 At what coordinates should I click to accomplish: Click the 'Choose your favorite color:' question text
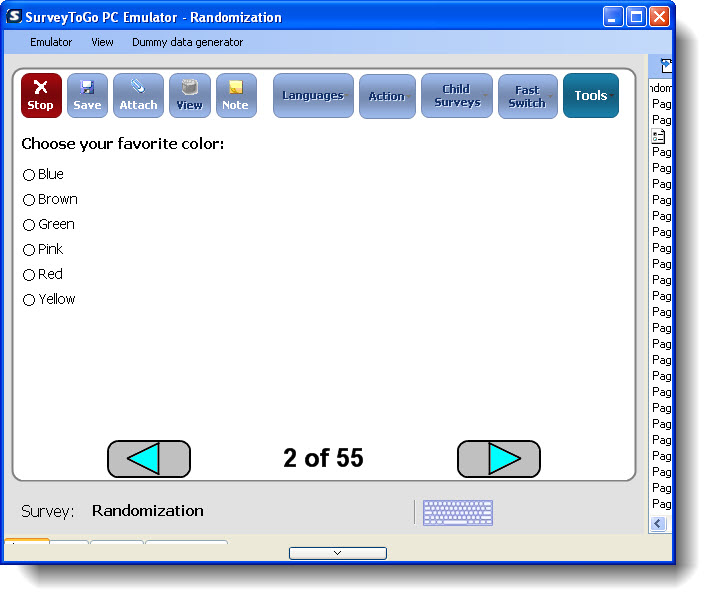(123, 144)
